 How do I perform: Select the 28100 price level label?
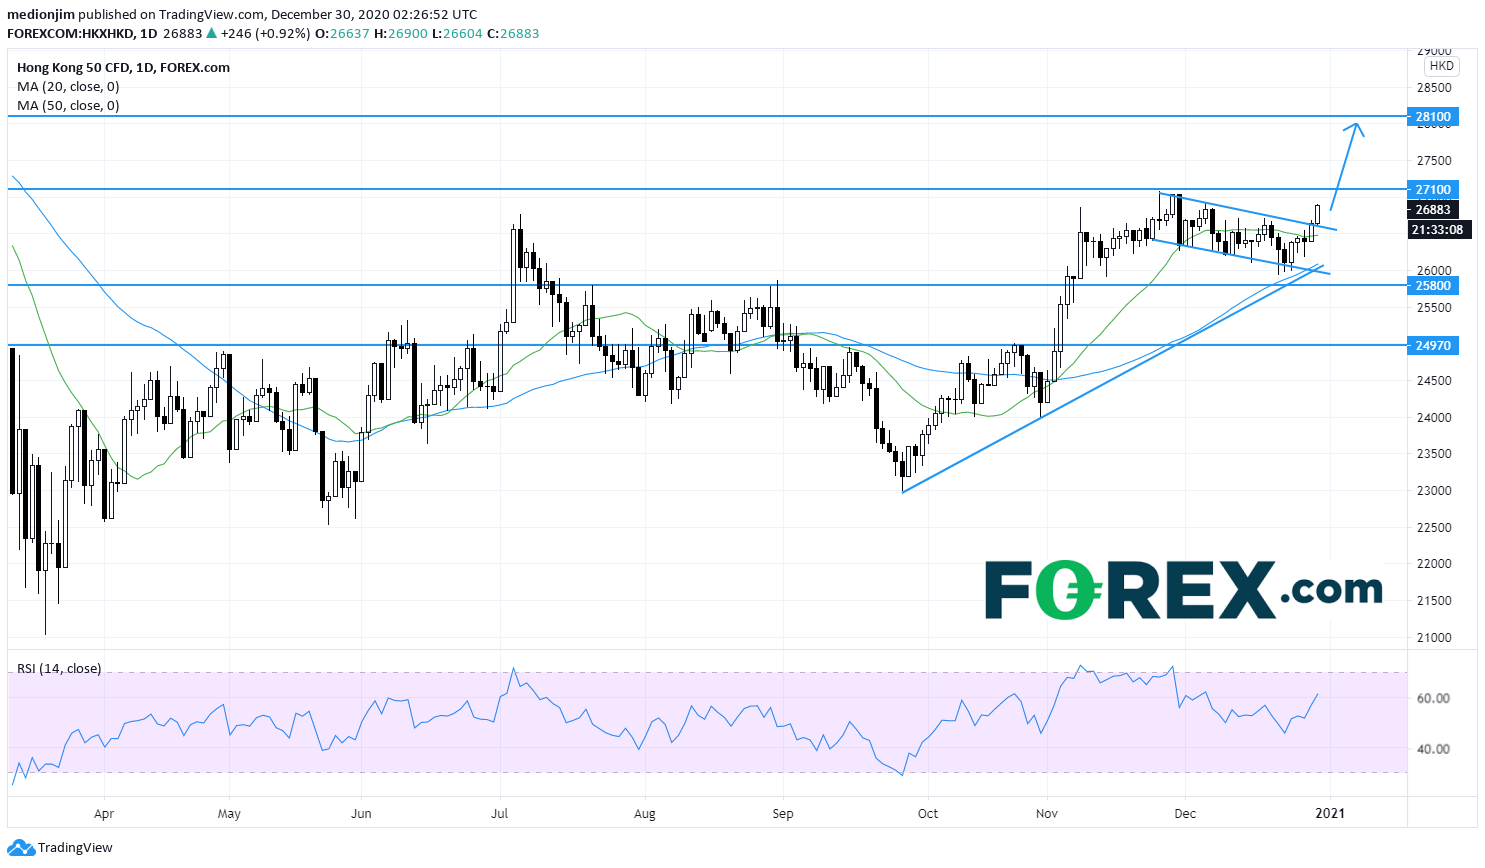[1432, 117]
